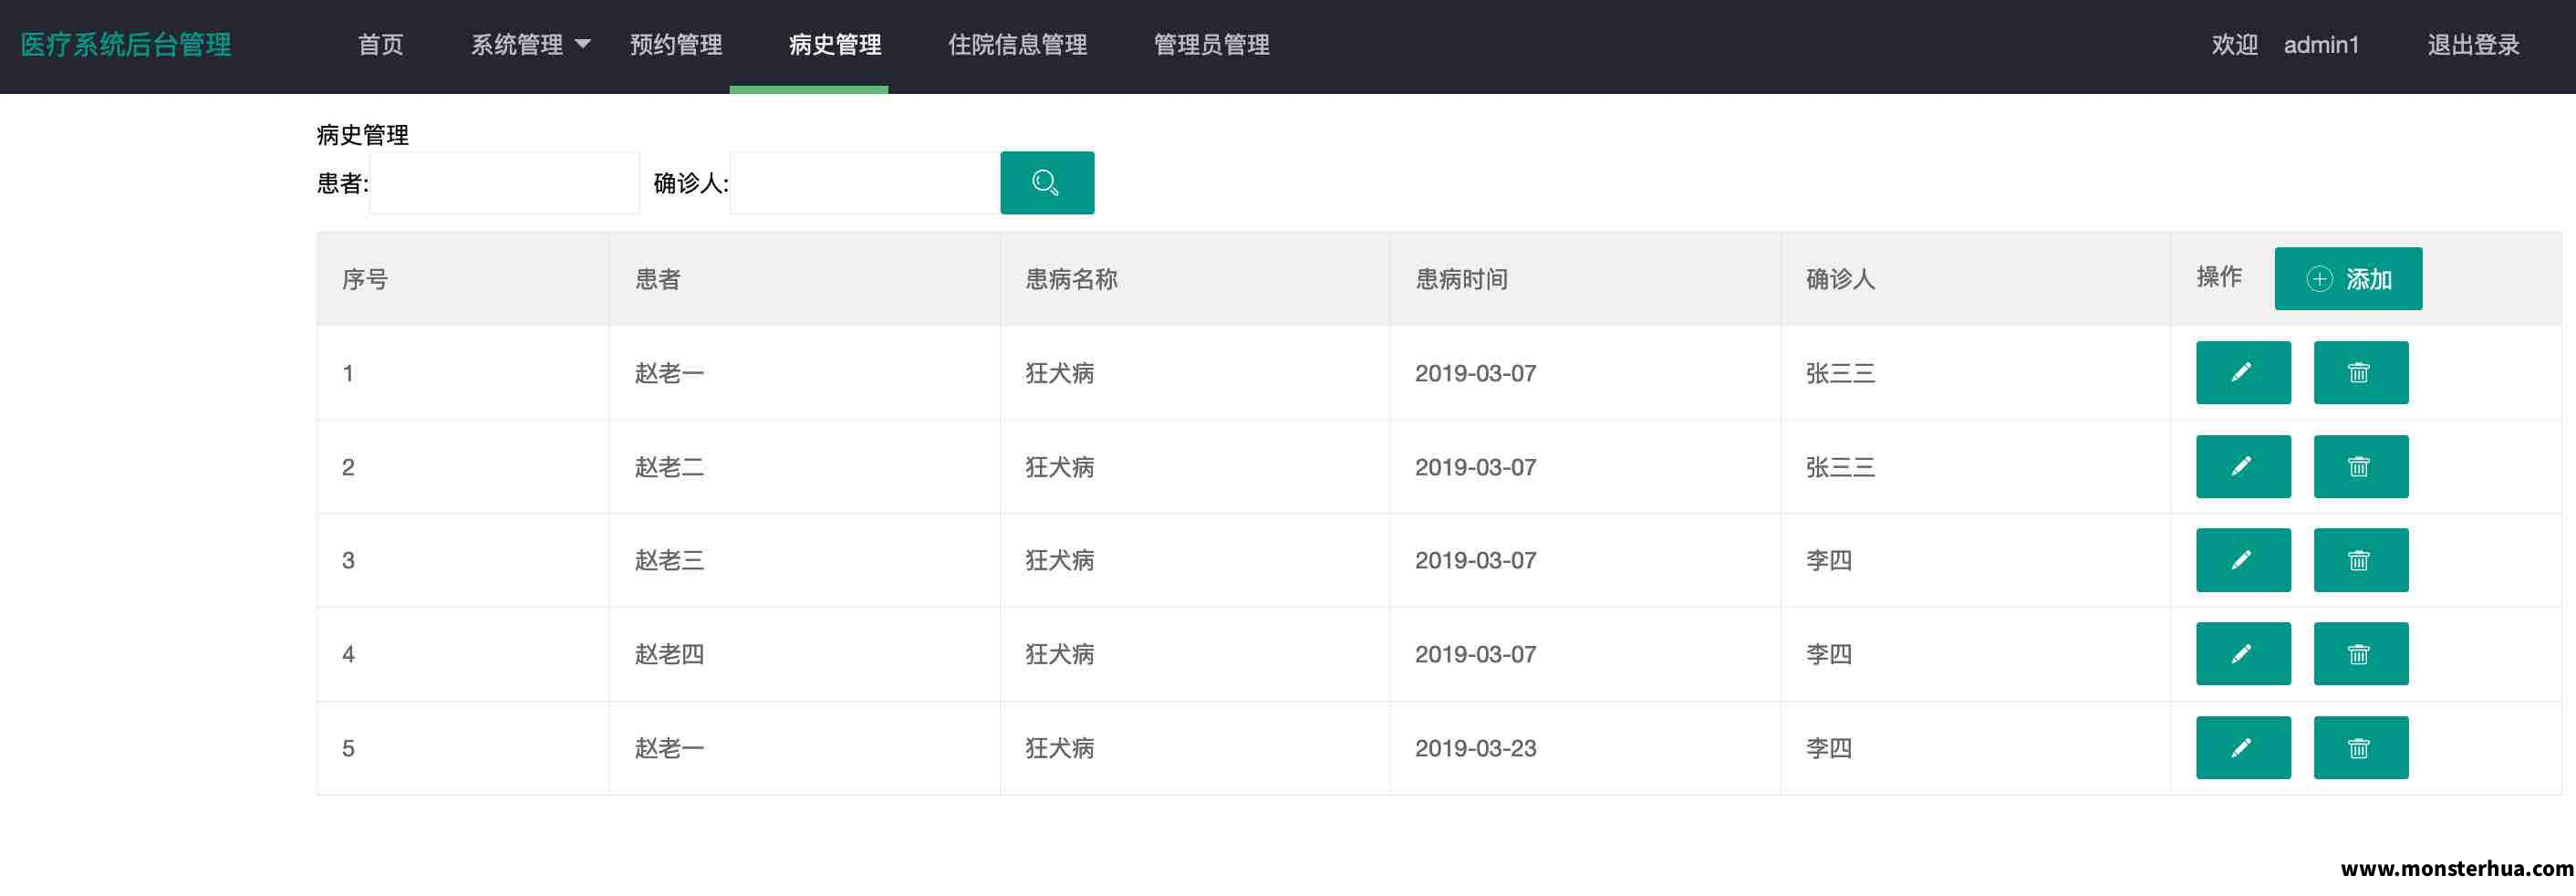Click the 病史管理 page heading
2576x896 pixels.
tap(362, 135)
